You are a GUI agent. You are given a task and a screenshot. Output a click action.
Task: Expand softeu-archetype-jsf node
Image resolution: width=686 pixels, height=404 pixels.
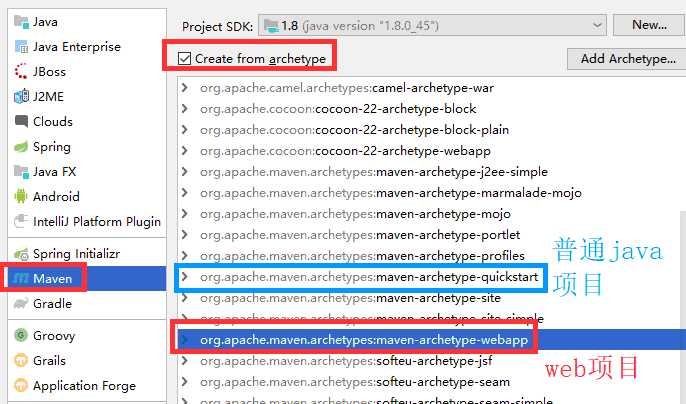point(185,361)
